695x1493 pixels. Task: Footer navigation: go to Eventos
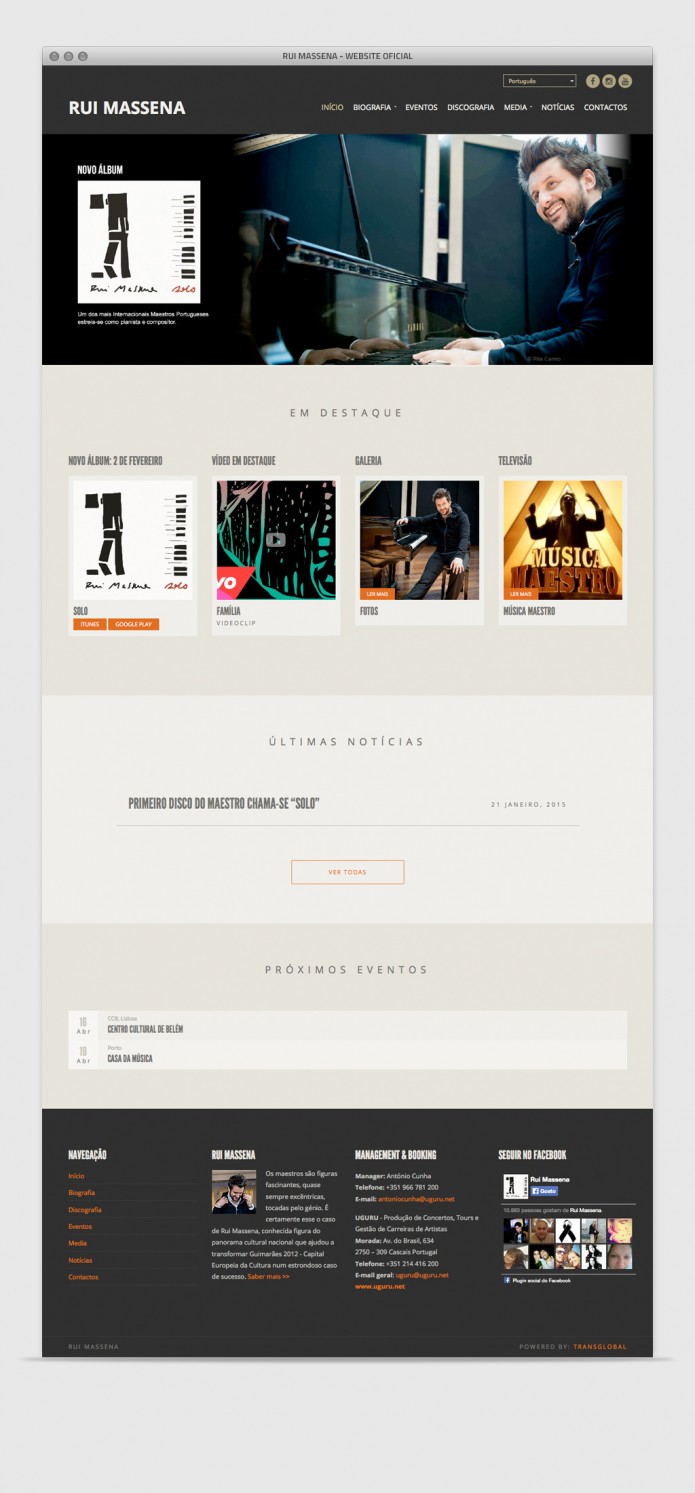point(80,1226)
